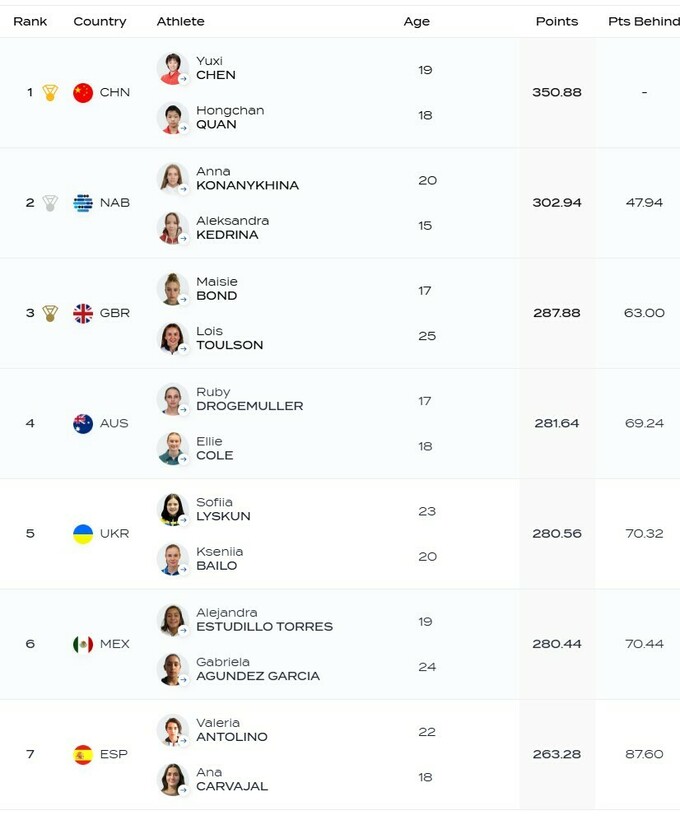Open Lois Toulson's profile link
Image resolution: width=680 pixels, height=820 pixels.
229,338
